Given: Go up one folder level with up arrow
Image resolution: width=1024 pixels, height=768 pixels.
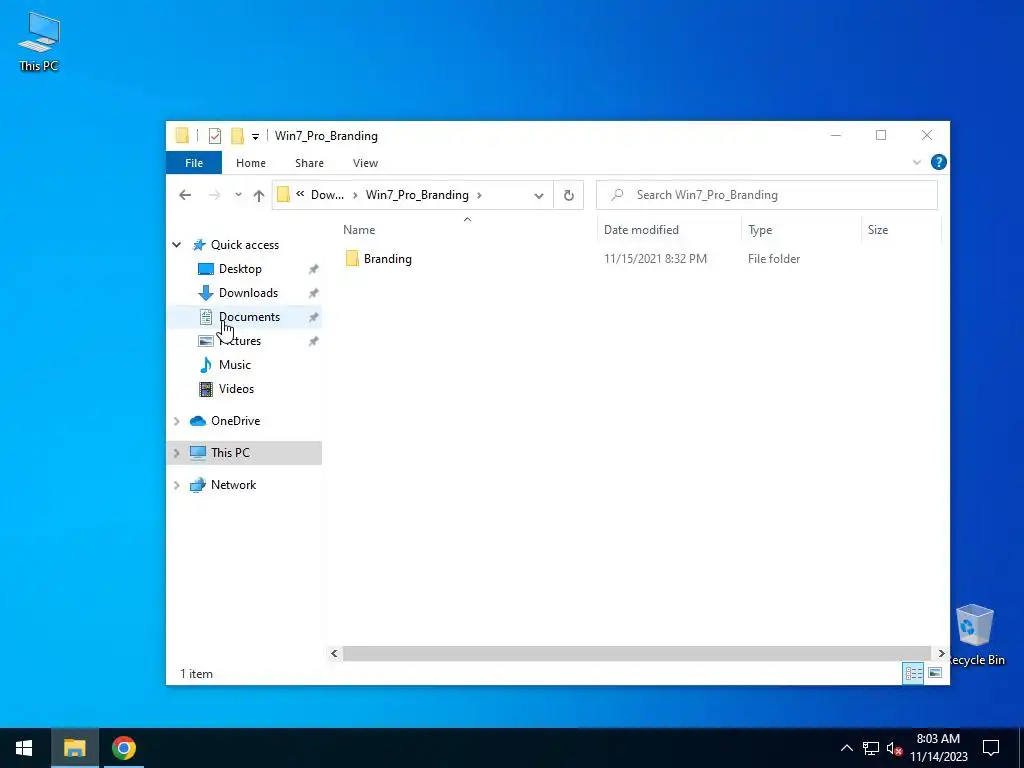Looking at the screenshot, I should click(x=259, y=195).
